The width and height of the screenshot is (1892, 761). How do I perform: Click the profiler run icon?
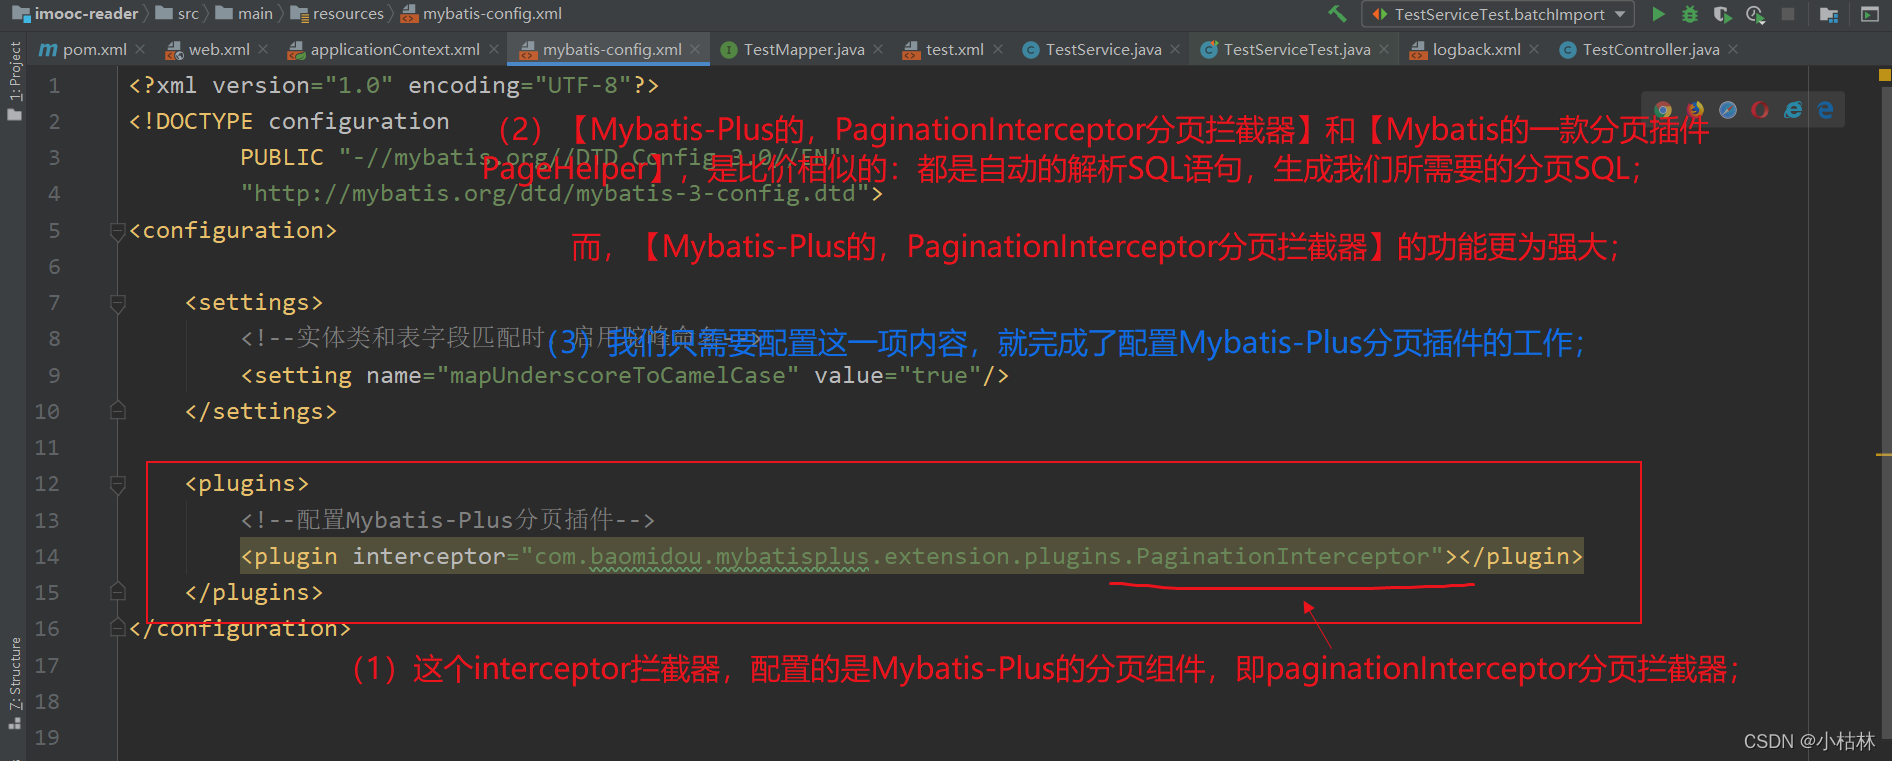(1755, 14)
